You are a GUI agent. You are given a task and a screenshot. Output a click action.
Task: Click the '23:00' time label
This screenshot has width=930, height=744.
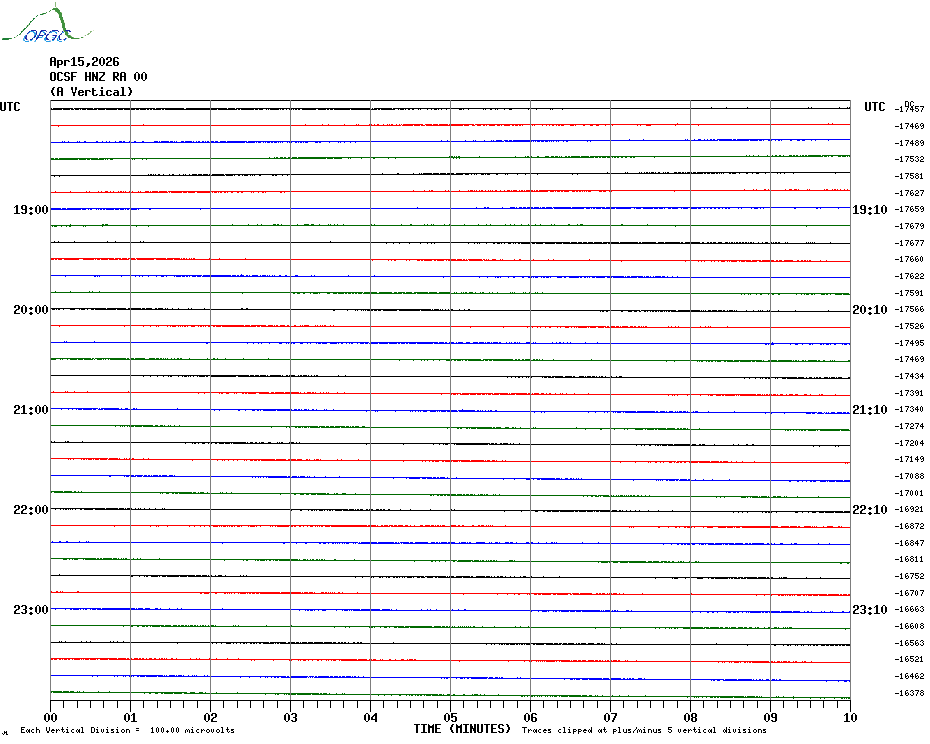pyautogui.click(x=31, y=609)
